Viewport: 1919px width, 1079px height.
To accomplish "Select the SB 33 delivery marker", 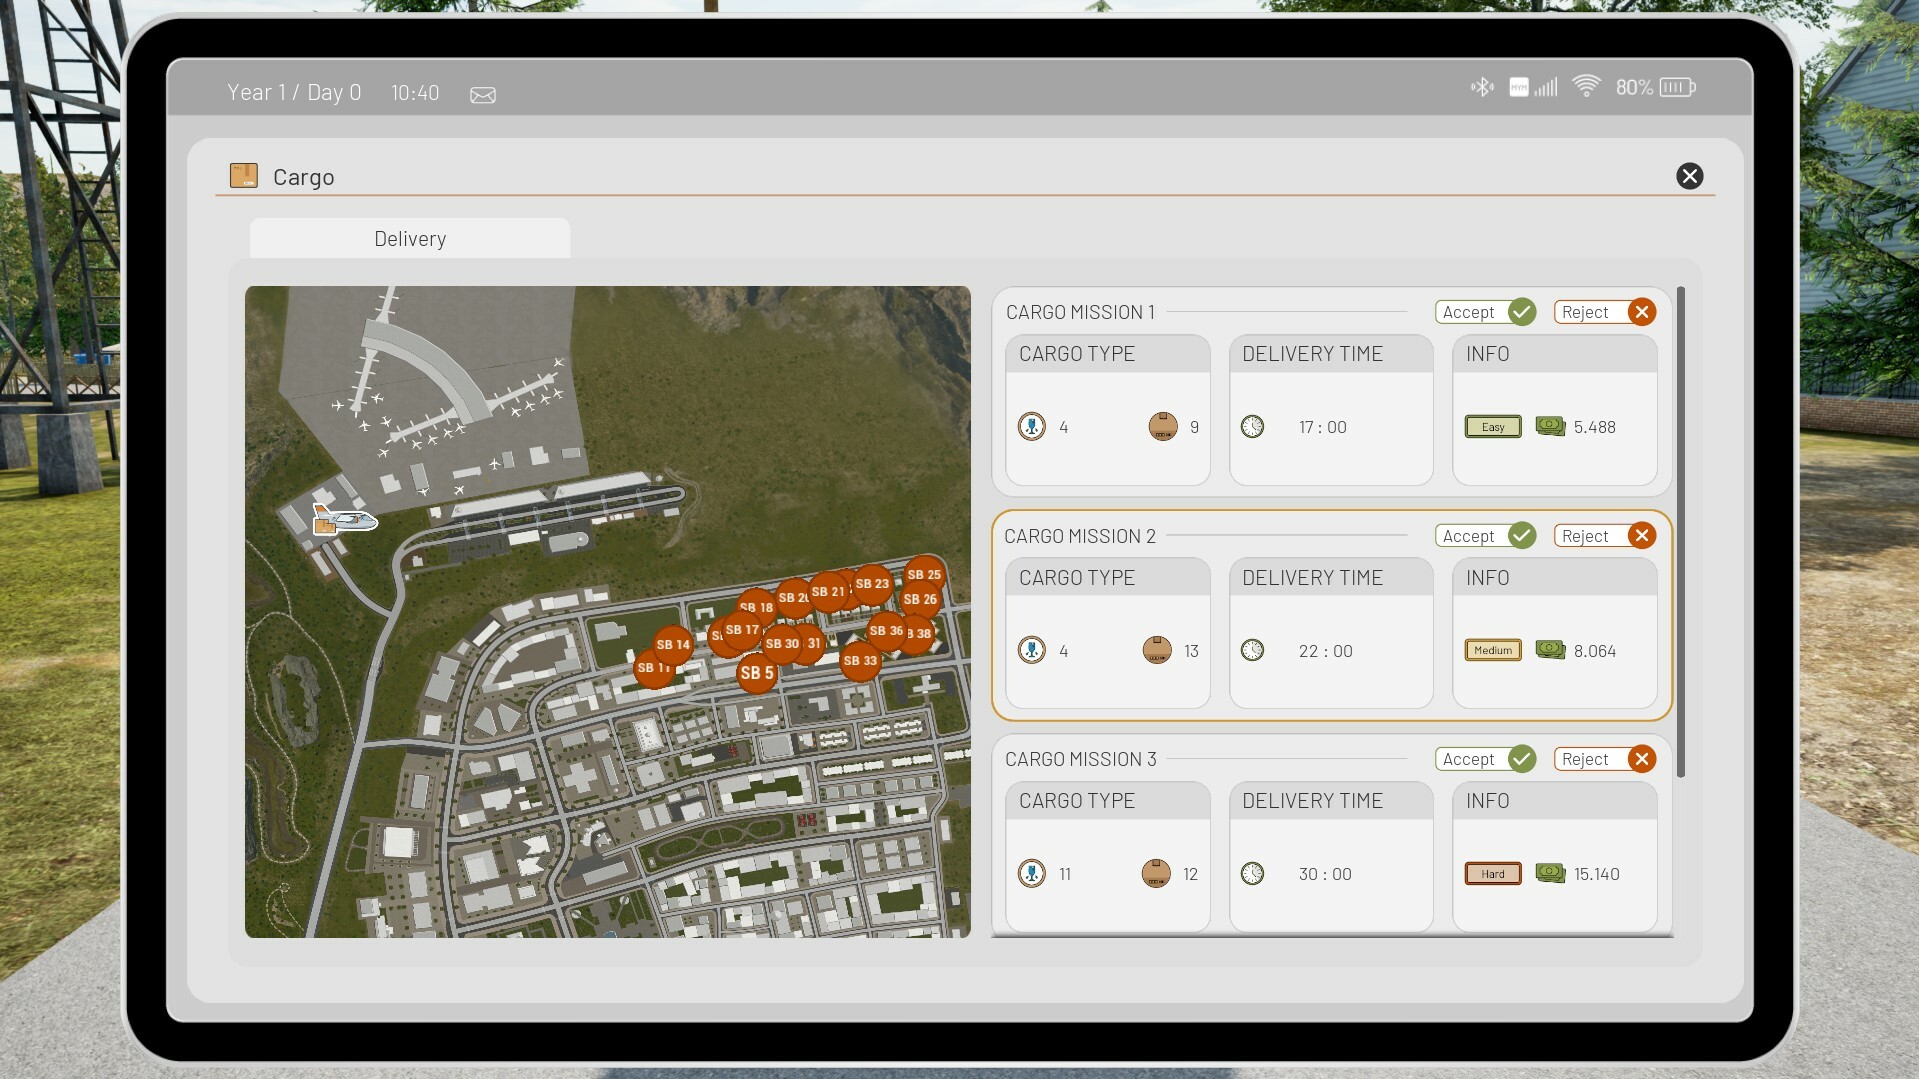I will [860, 661].
